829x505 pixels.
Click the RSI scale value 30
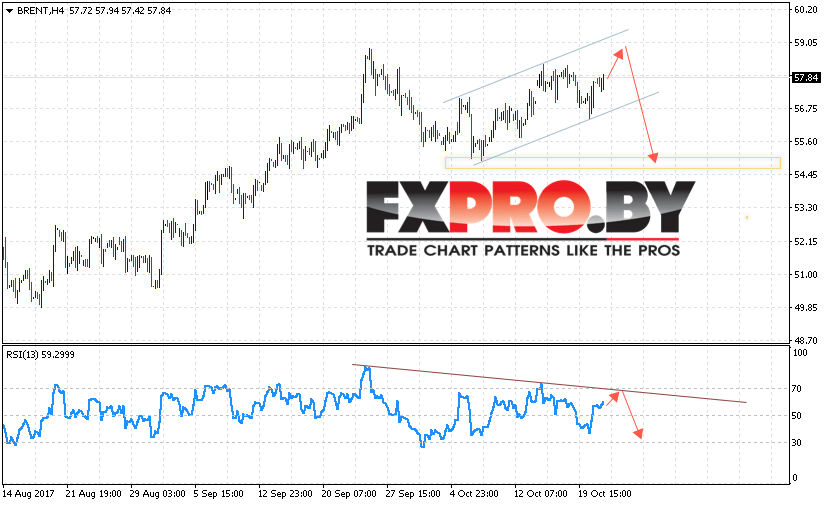pos(797,443)
